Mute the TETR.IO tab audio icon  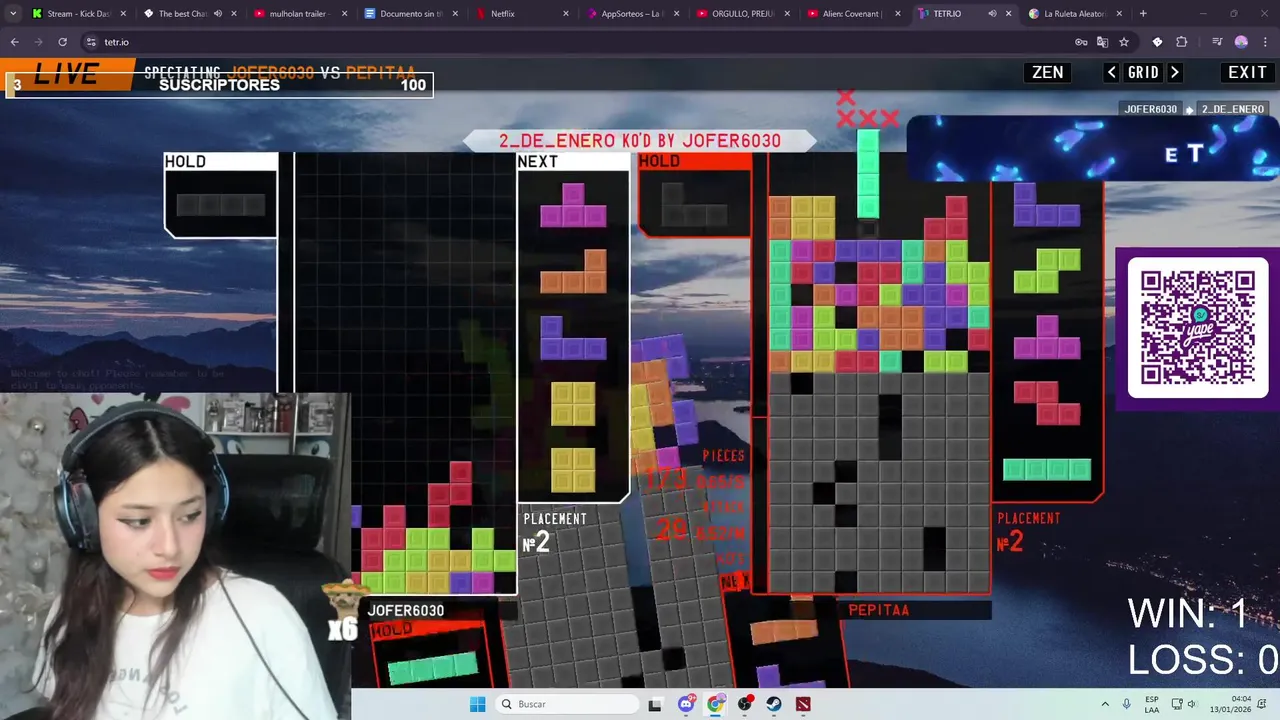(992, 14)
